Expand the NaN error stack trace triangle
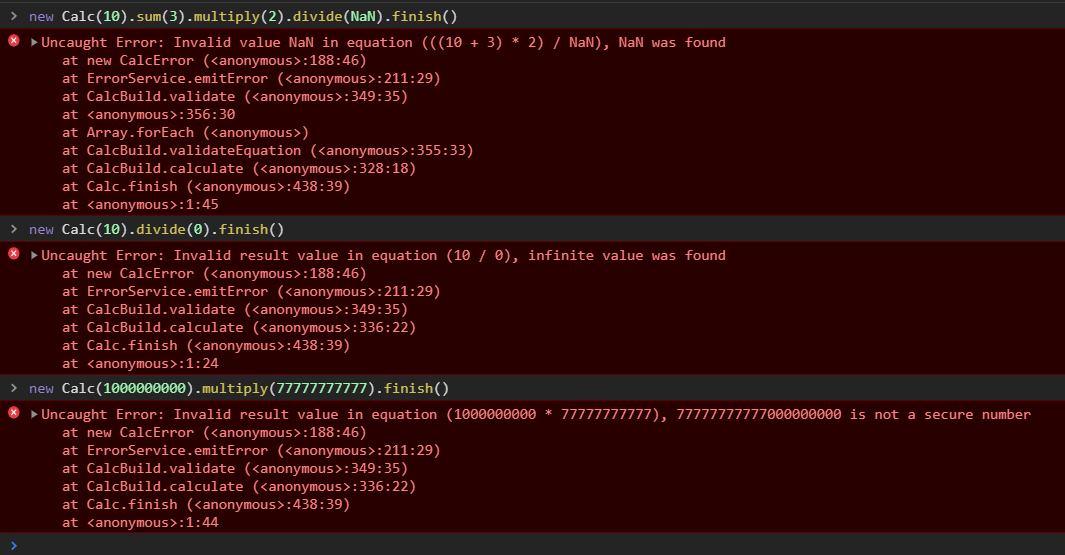Screen dimensions: 1065x555 tap(34, 42)
